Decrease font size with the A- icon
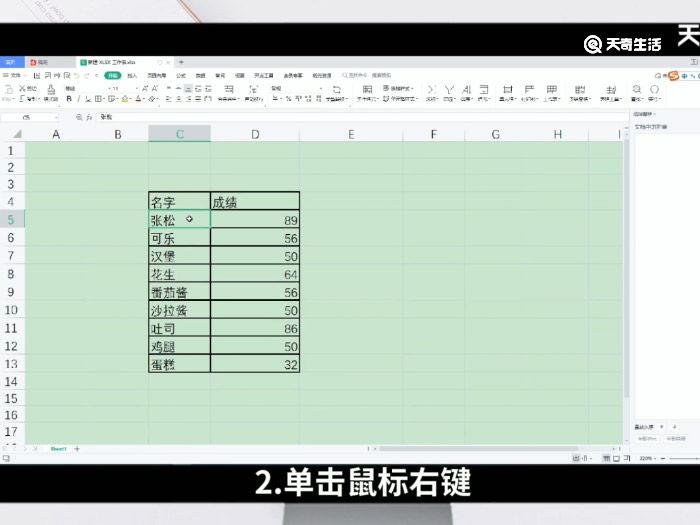Image resolution: width=700 pixels, height=525 pixels. tap(154, 88)
